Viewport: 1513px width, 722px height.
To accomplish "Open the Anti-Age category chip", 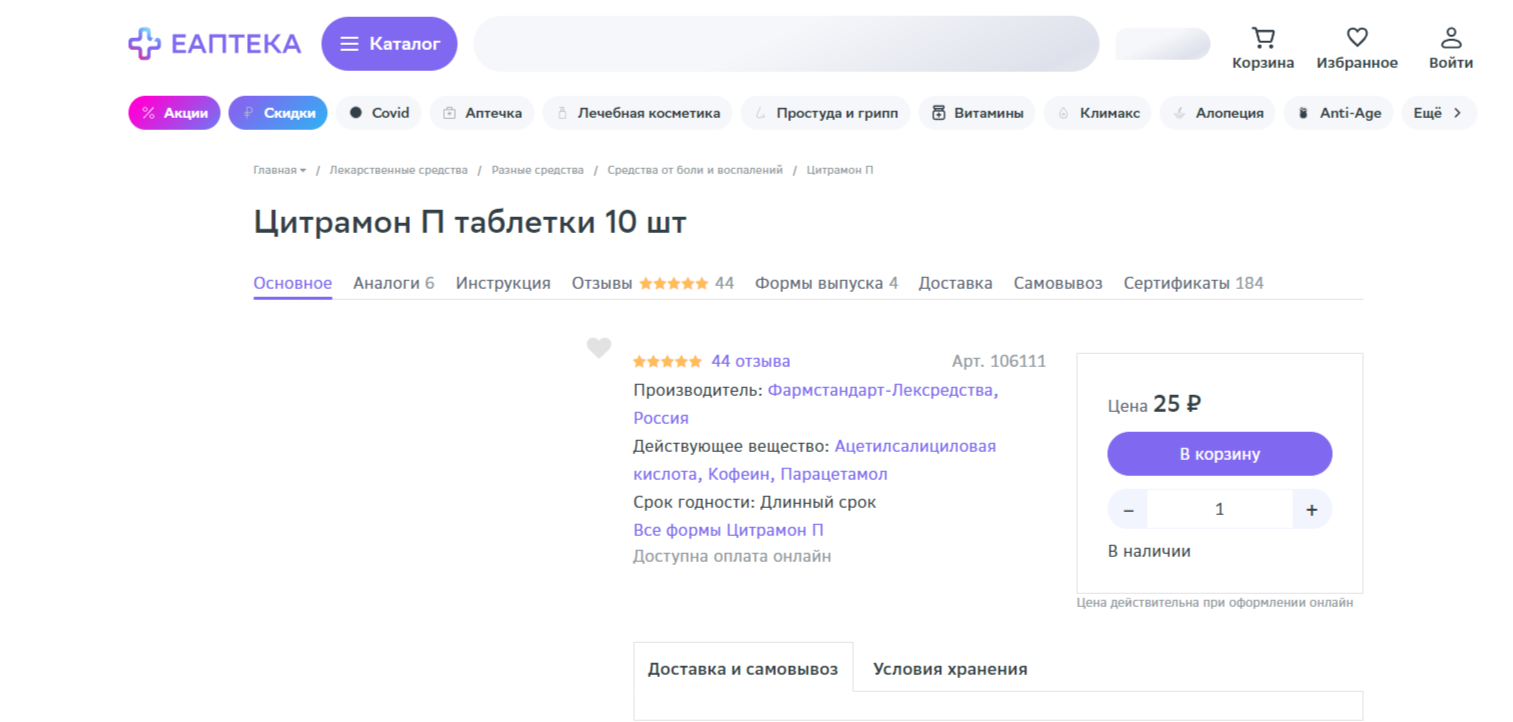I will pyautogui.click(x=1339, y=113).
